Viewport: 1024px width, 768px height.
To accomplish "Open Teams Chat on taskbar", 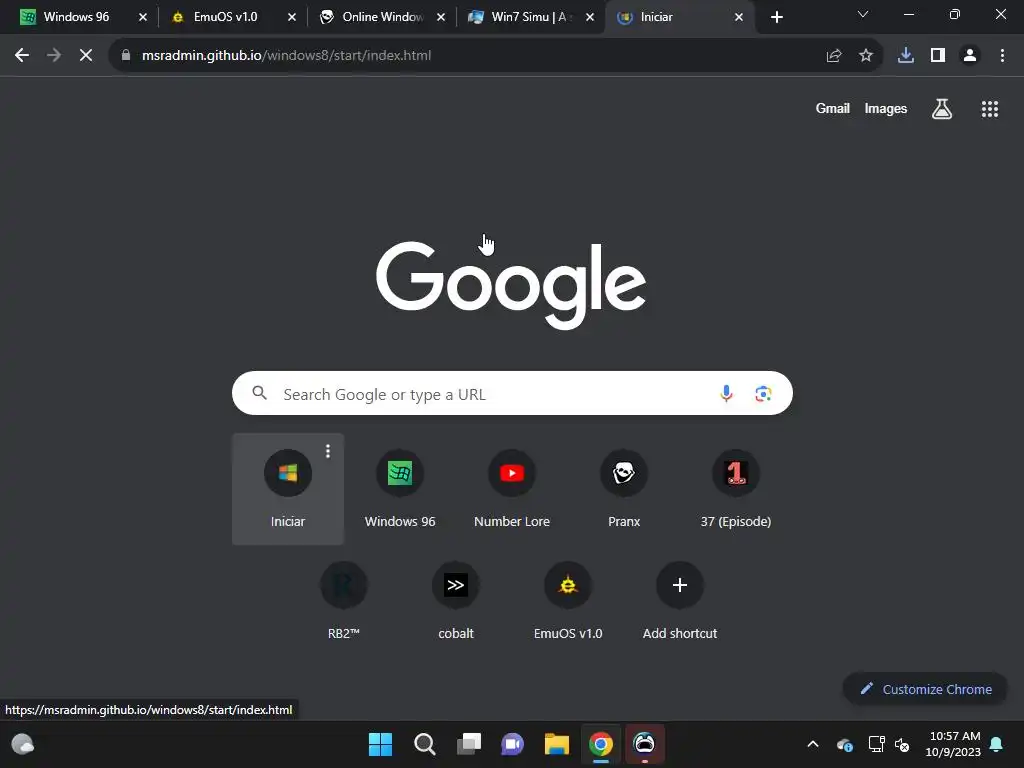I will click(513, 744).
